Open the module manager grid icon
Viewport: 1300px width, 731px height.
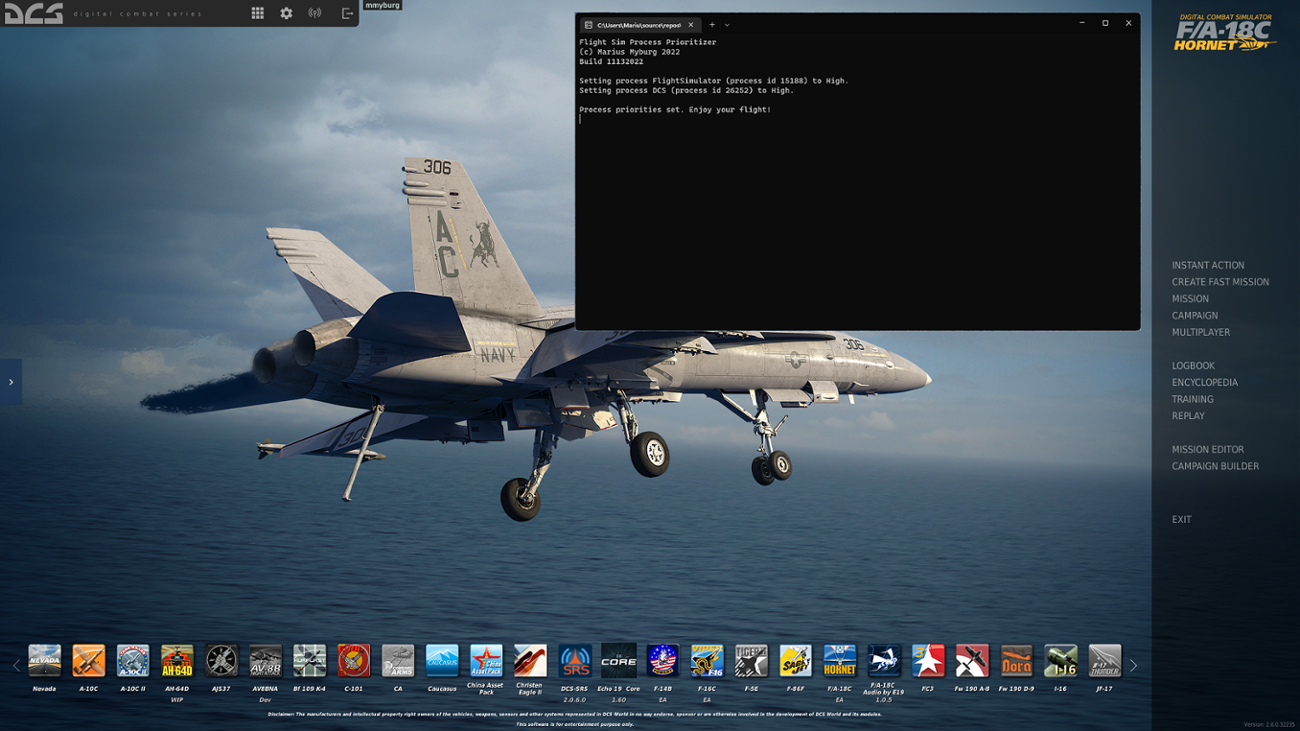click(x=257, y=12)
